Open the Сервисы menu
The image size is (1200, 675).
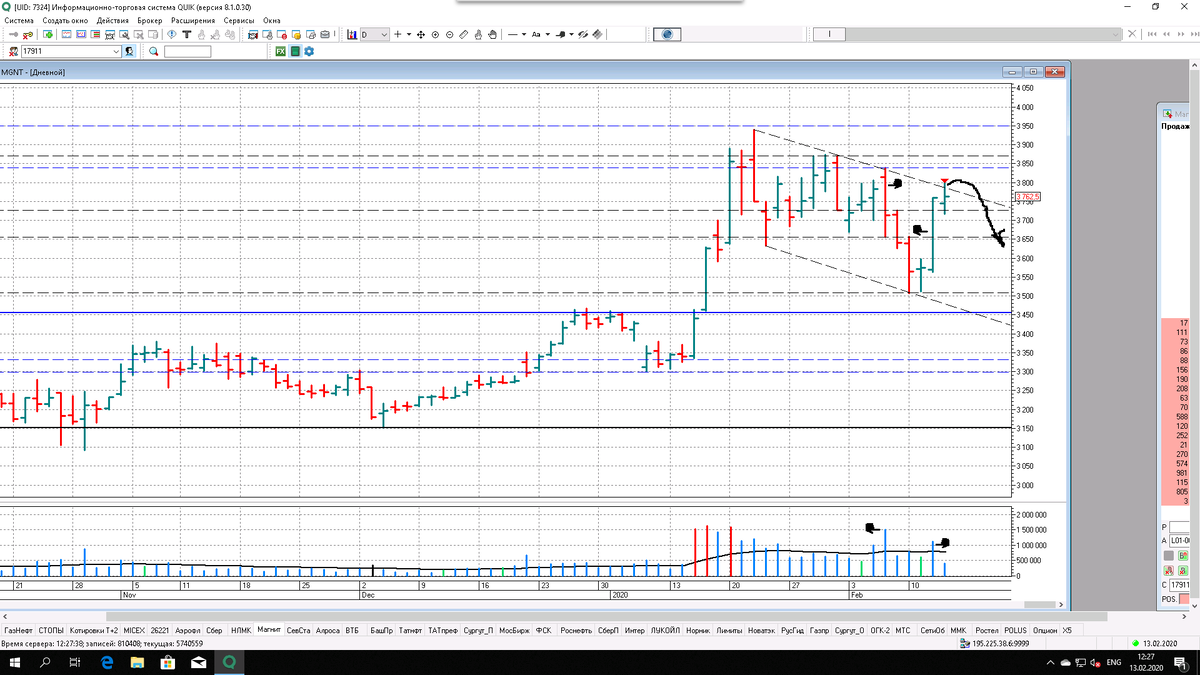238,20
